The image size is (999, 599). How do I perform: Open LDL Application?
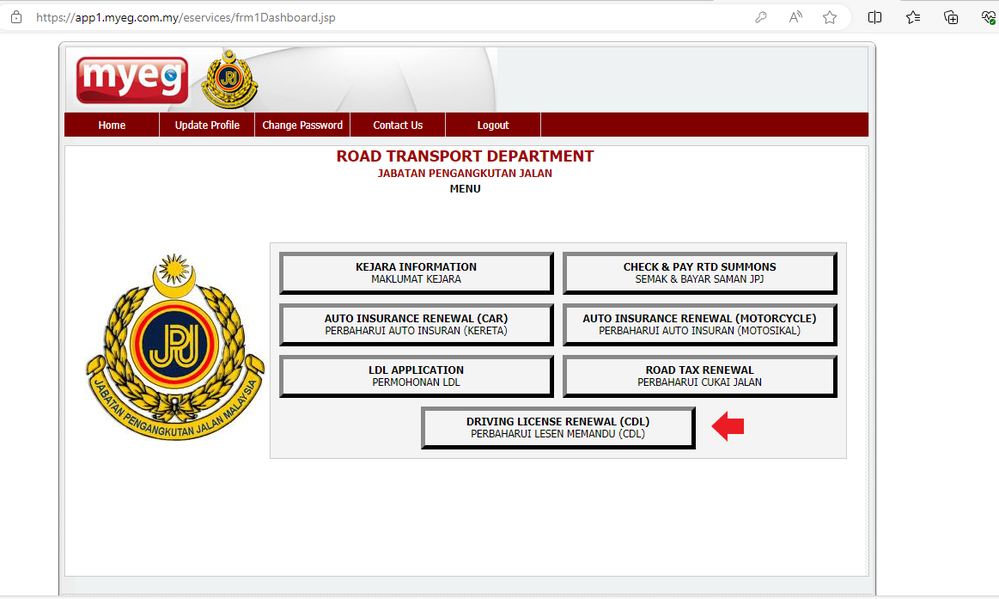416,375
